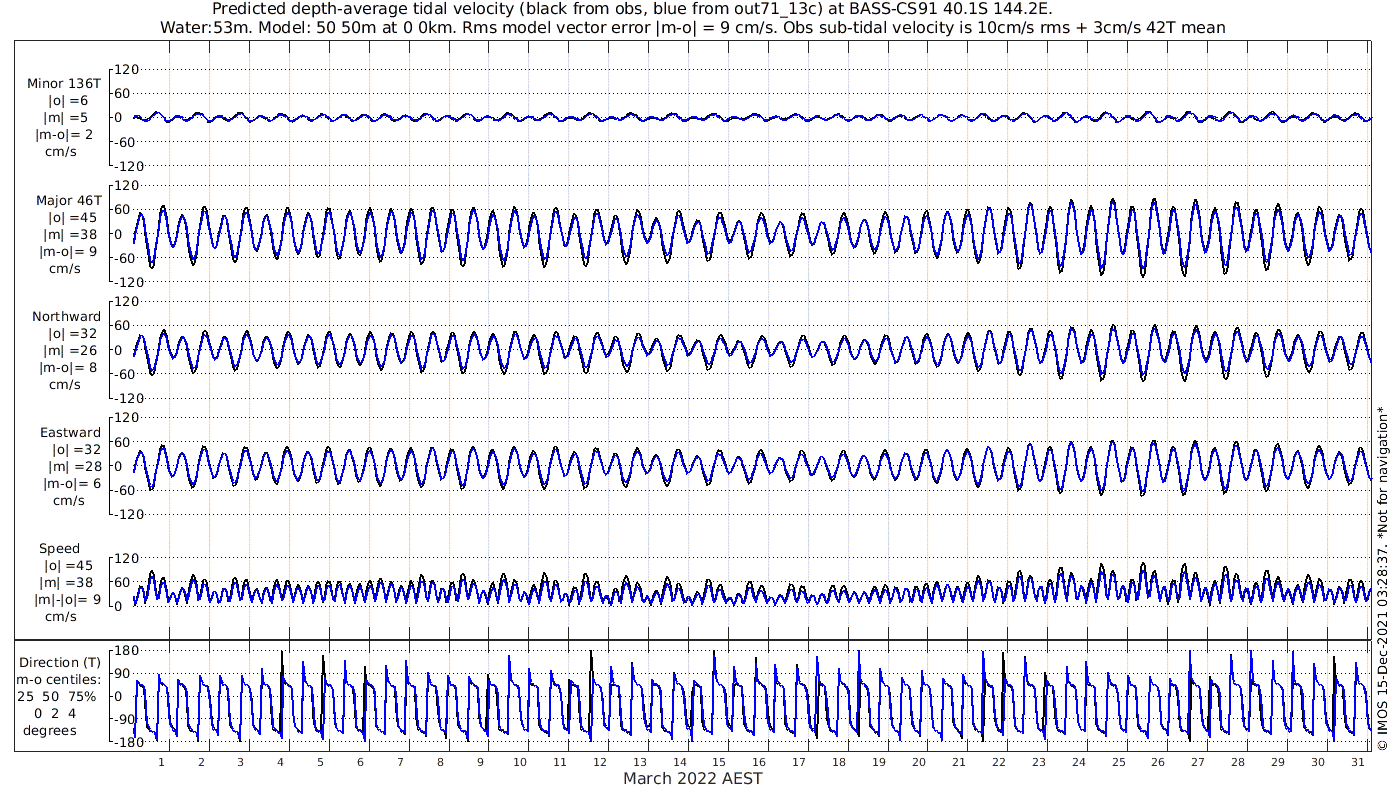Click the '120' tick of the Minor panel
The width and height of the screenshot is (1400, 800).
[127, 70]
